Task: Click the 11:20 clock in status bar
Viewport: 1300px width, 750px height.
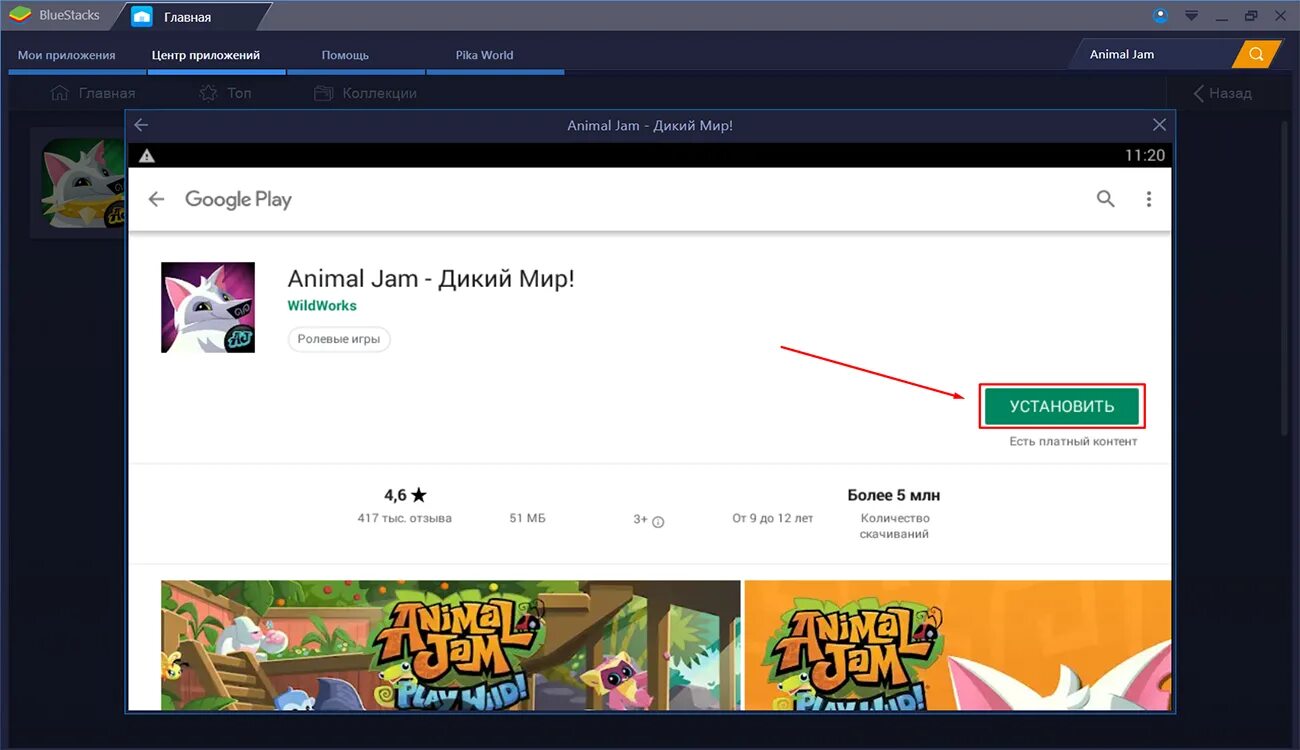Action: (1145, 155)
